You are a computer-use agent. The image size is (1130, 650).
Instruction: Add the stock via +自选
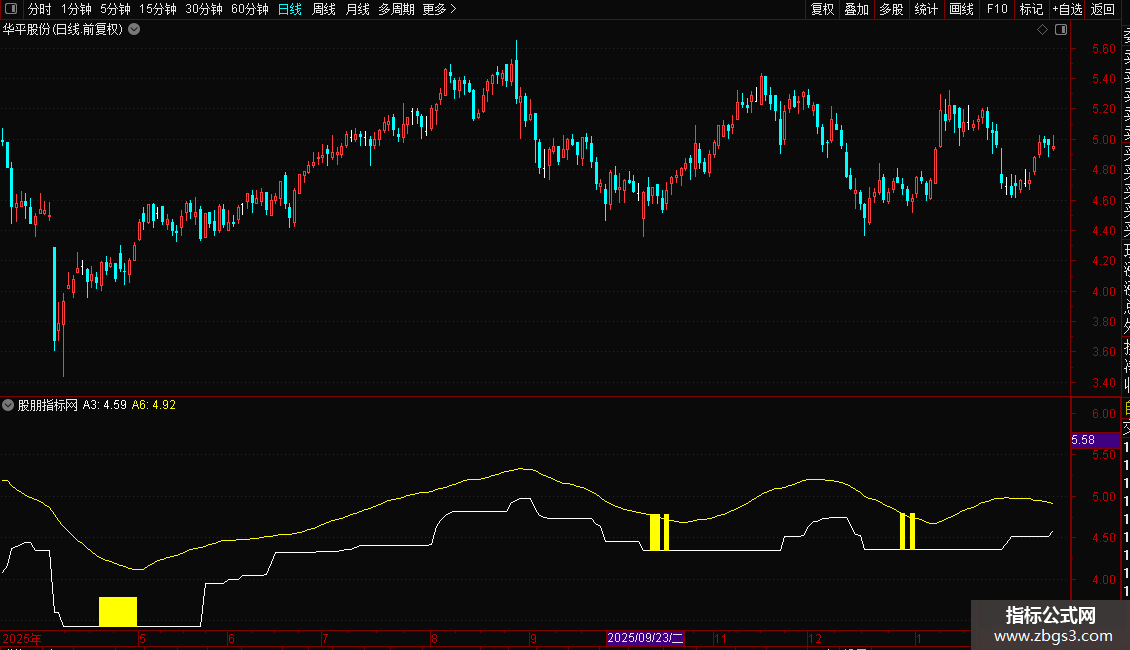(1067, 9)
